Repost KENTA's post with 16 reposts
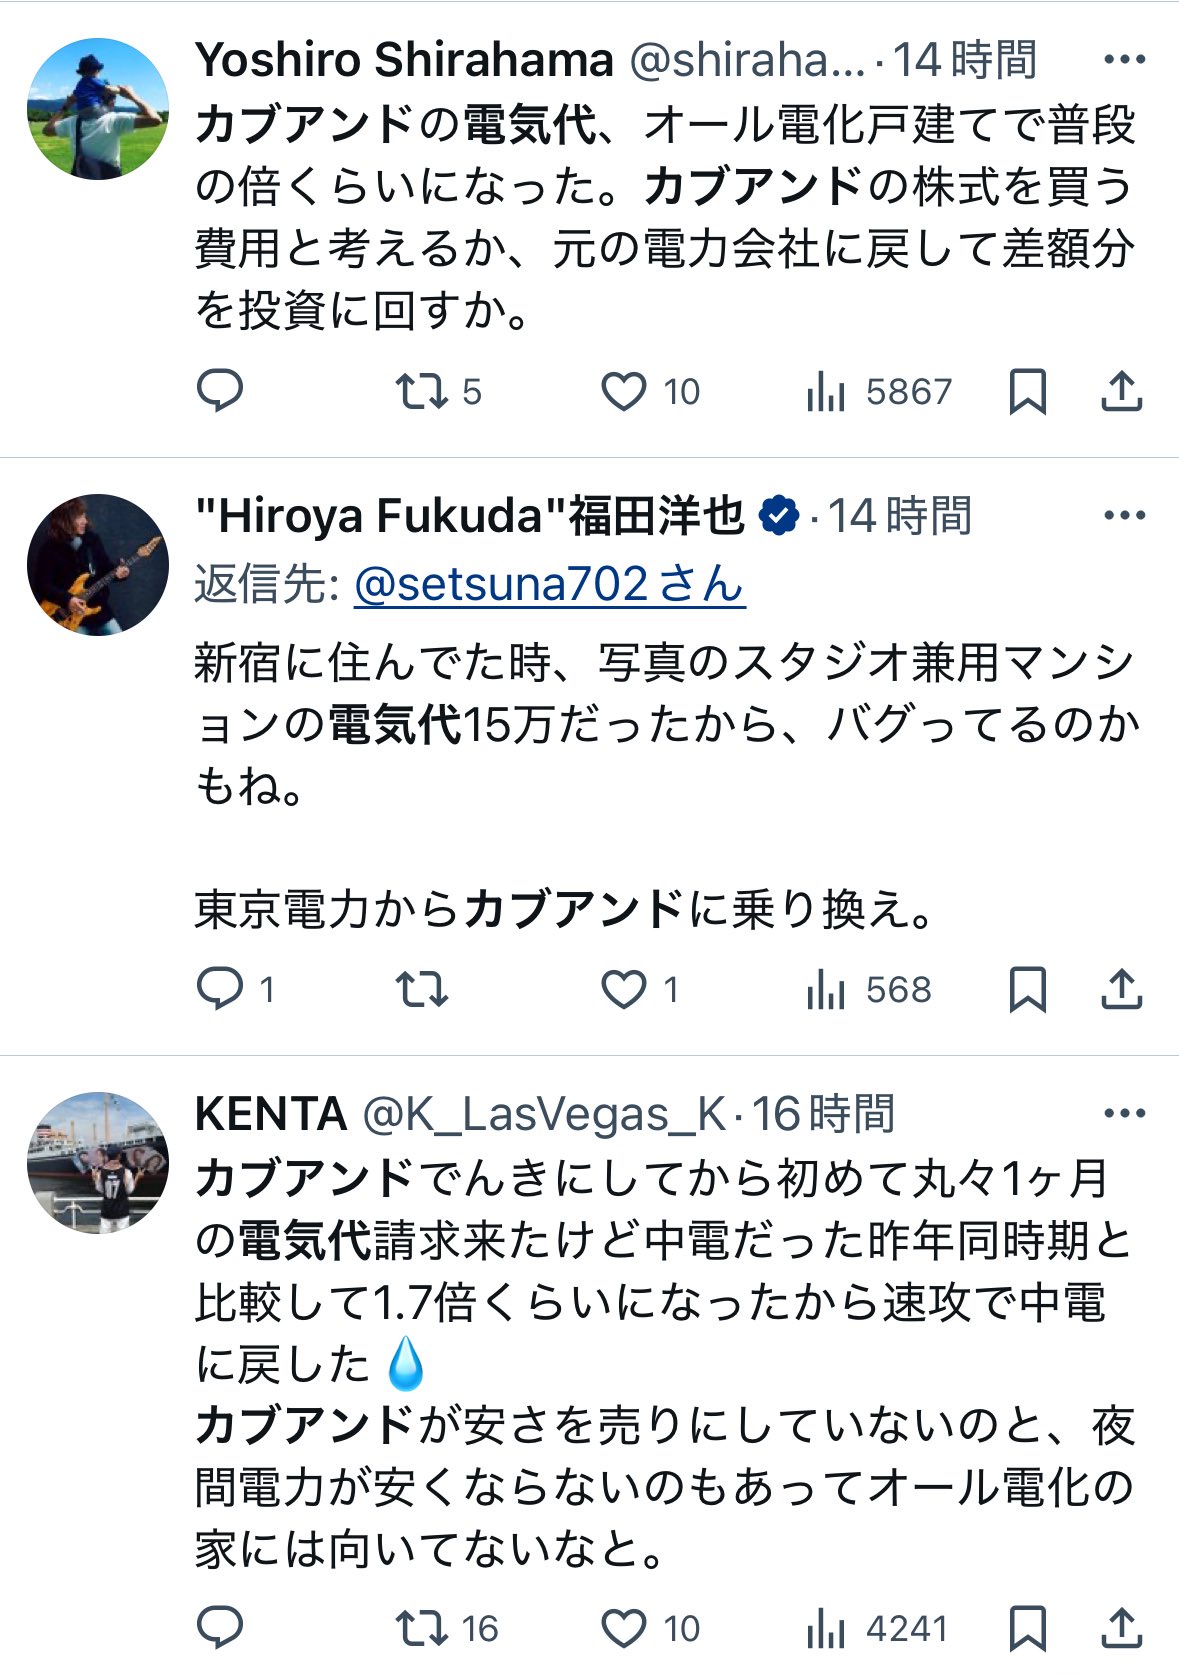The height and width of the screenshot is (1675, 1179). pyautogui.click(x=446, y=1628)
